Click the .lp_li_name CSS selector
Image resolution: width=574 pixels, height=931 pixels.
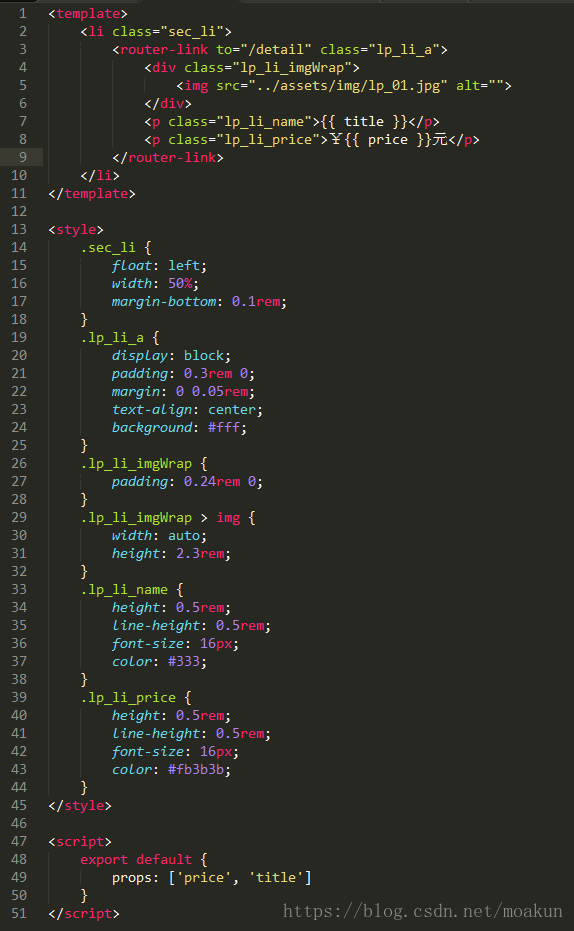[x=124, y=589]
